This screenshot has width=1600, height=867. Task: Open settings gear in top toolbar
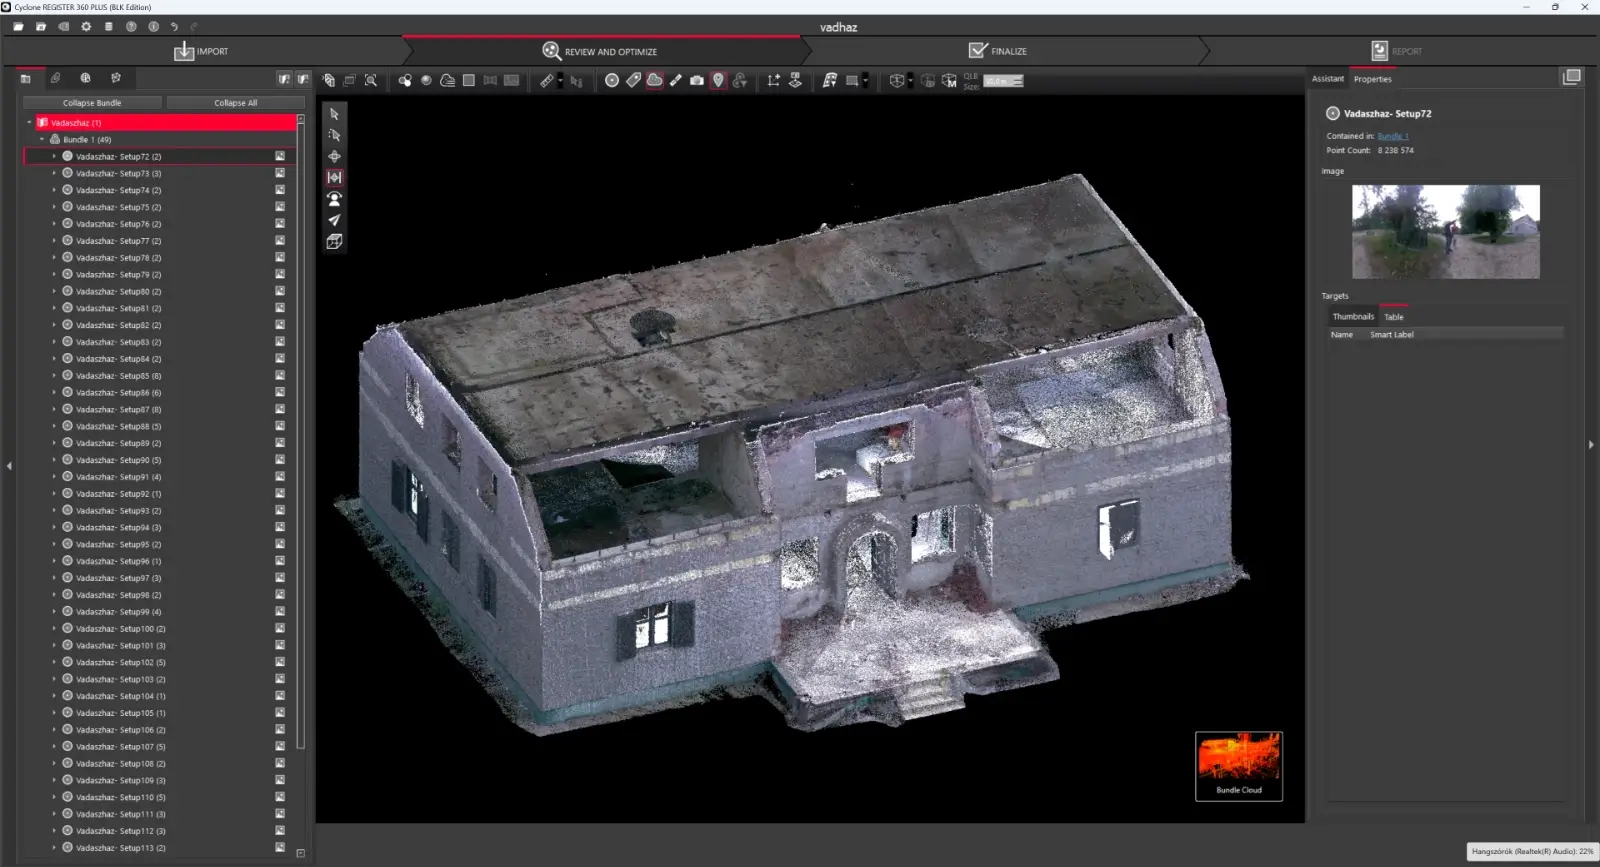tap(86, 27)
